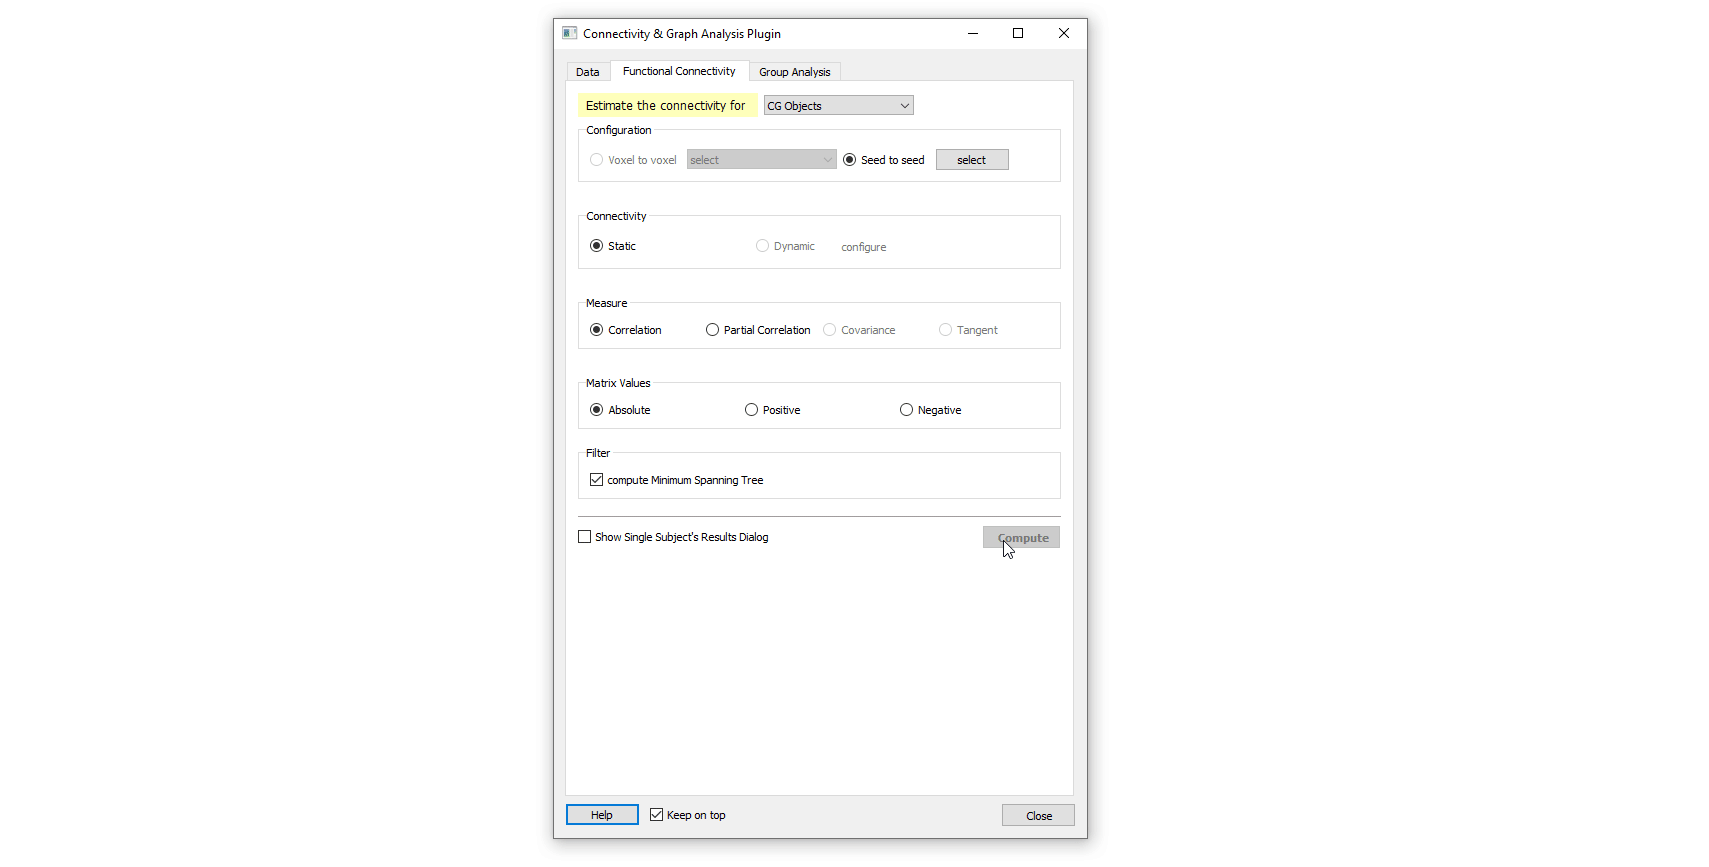1709x867 pixels.
Task: Select Static connectivity radio button
Action: [x=597, y=246]
